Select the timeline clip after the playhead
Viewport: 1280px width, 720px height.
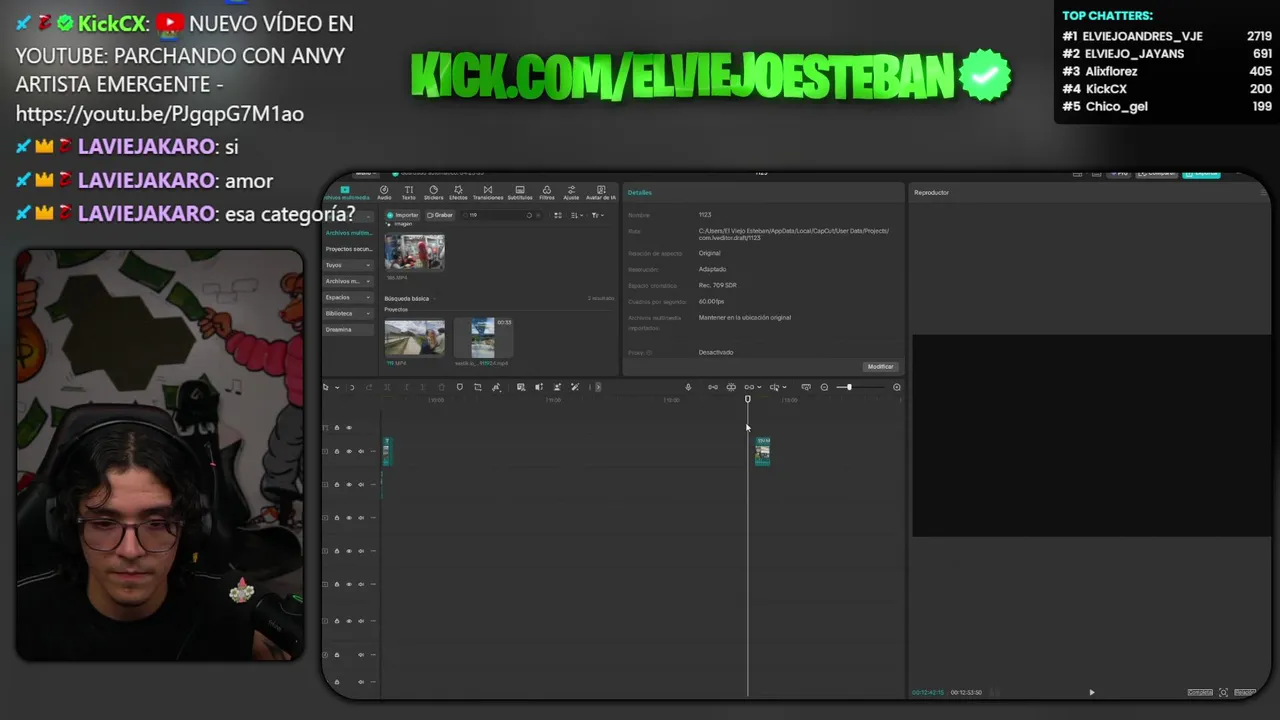click(x=762, y=451)
